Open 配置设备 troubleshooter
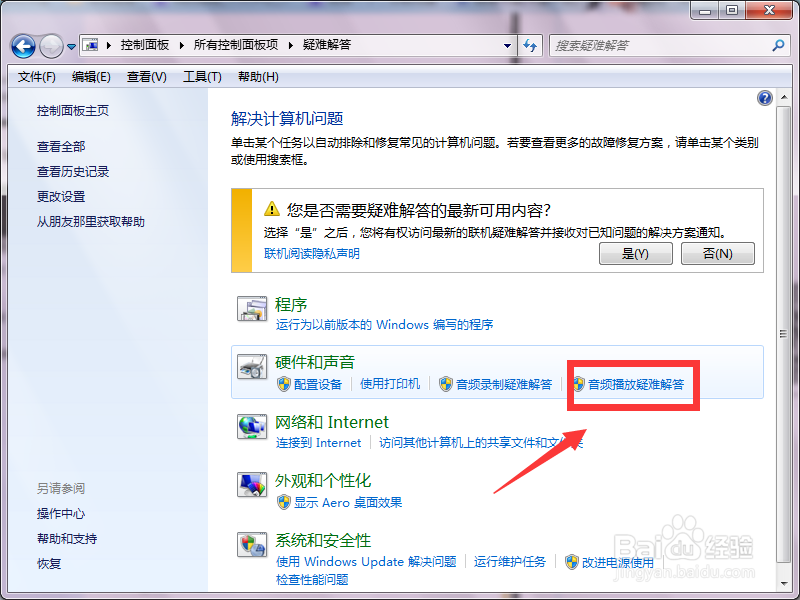Viewport: 800px width, 600px height. pos(318,385)
